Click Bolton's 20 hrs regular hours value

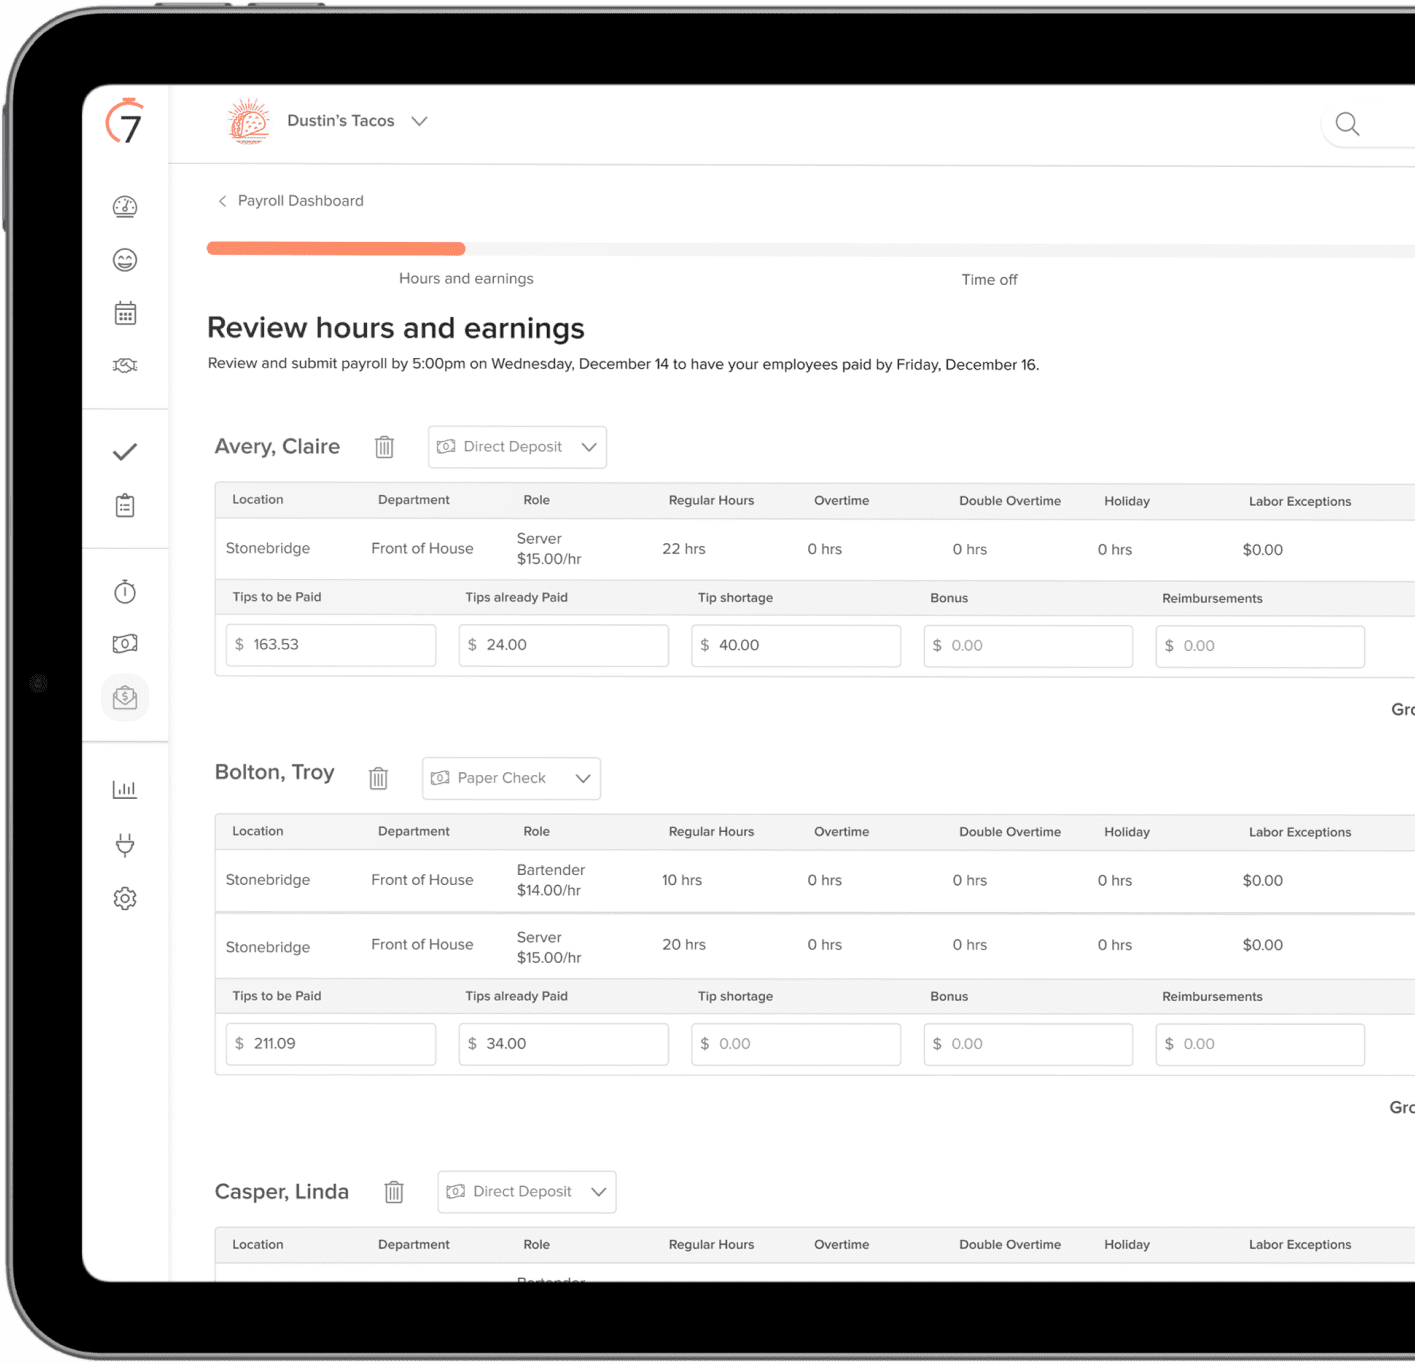coord(684,945)
